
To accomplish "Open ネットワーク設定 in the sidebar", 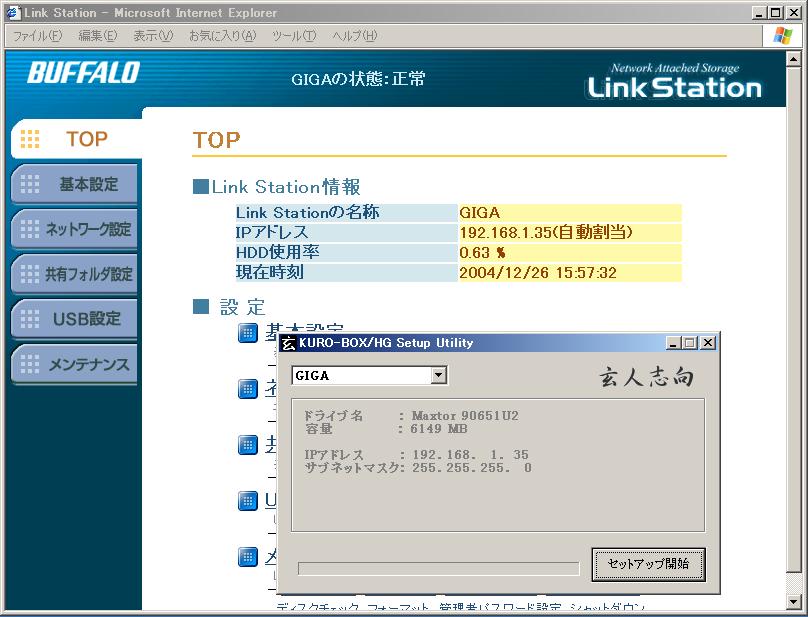I will pyautogui.click(x=74, y=229).
